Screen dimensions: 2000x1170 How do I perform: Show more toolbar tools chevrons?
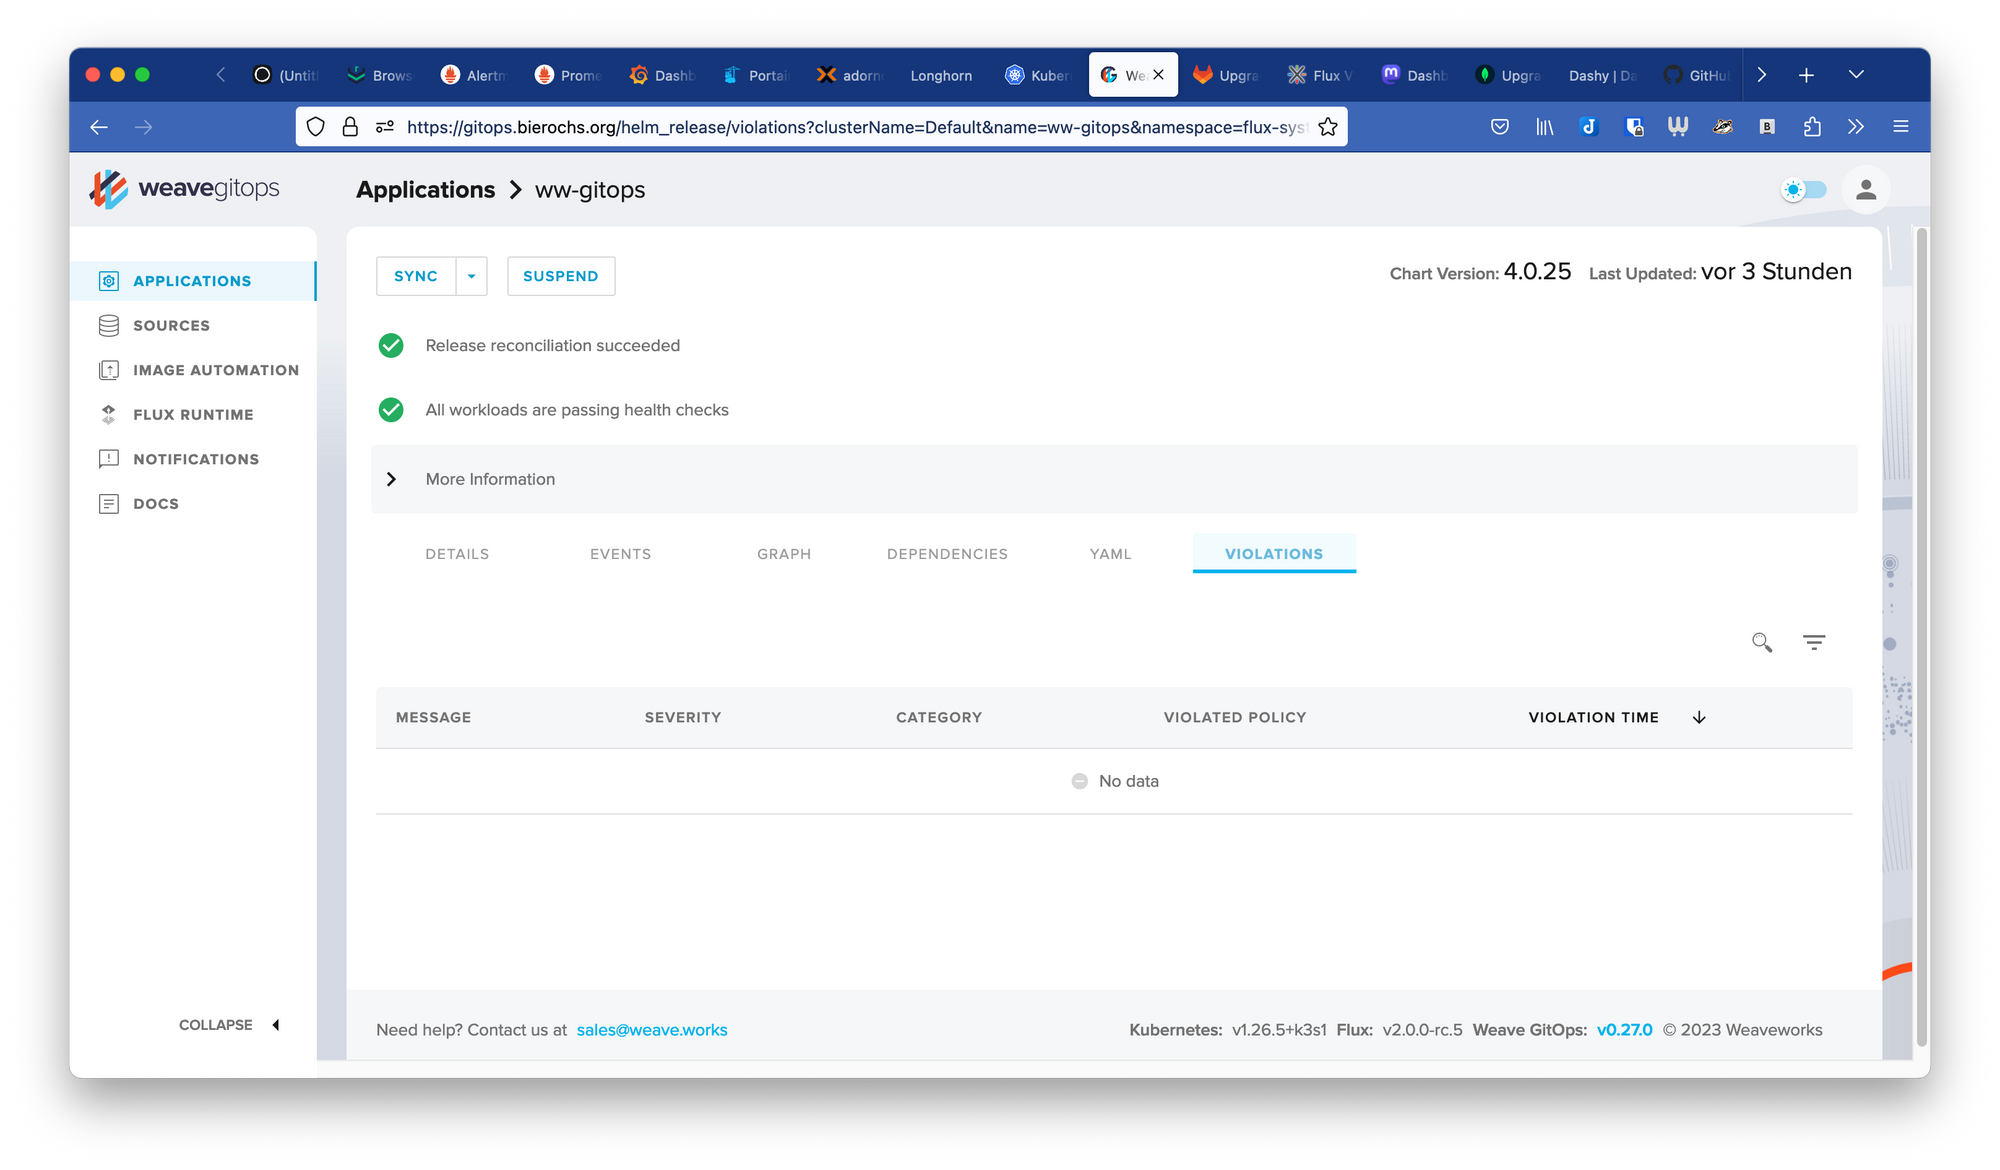[x=1856, y=127]
